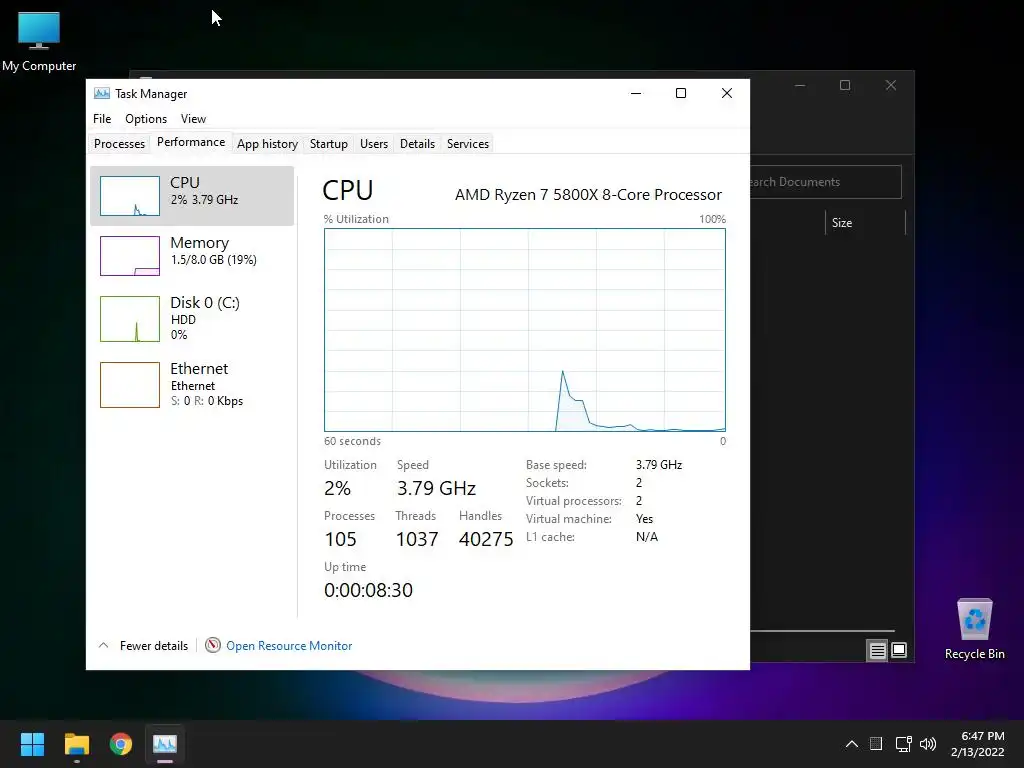Image resolution: width=1024 pixels, height=768 pixels.
Task: Open the My Computer desktop icon
Action: pyautogui.click(x=39, y=41)
